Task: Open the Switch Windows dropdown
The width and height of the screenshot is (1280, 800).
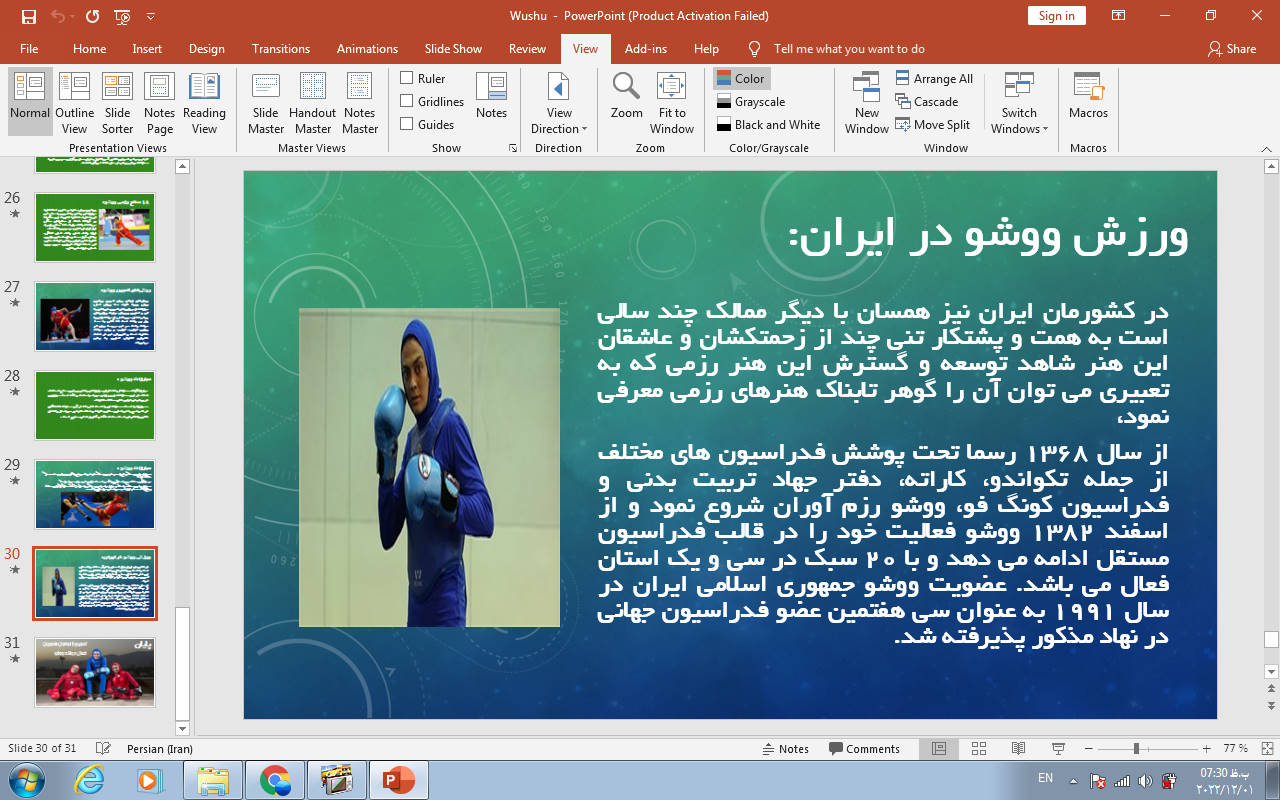Action: point(1019,120)
